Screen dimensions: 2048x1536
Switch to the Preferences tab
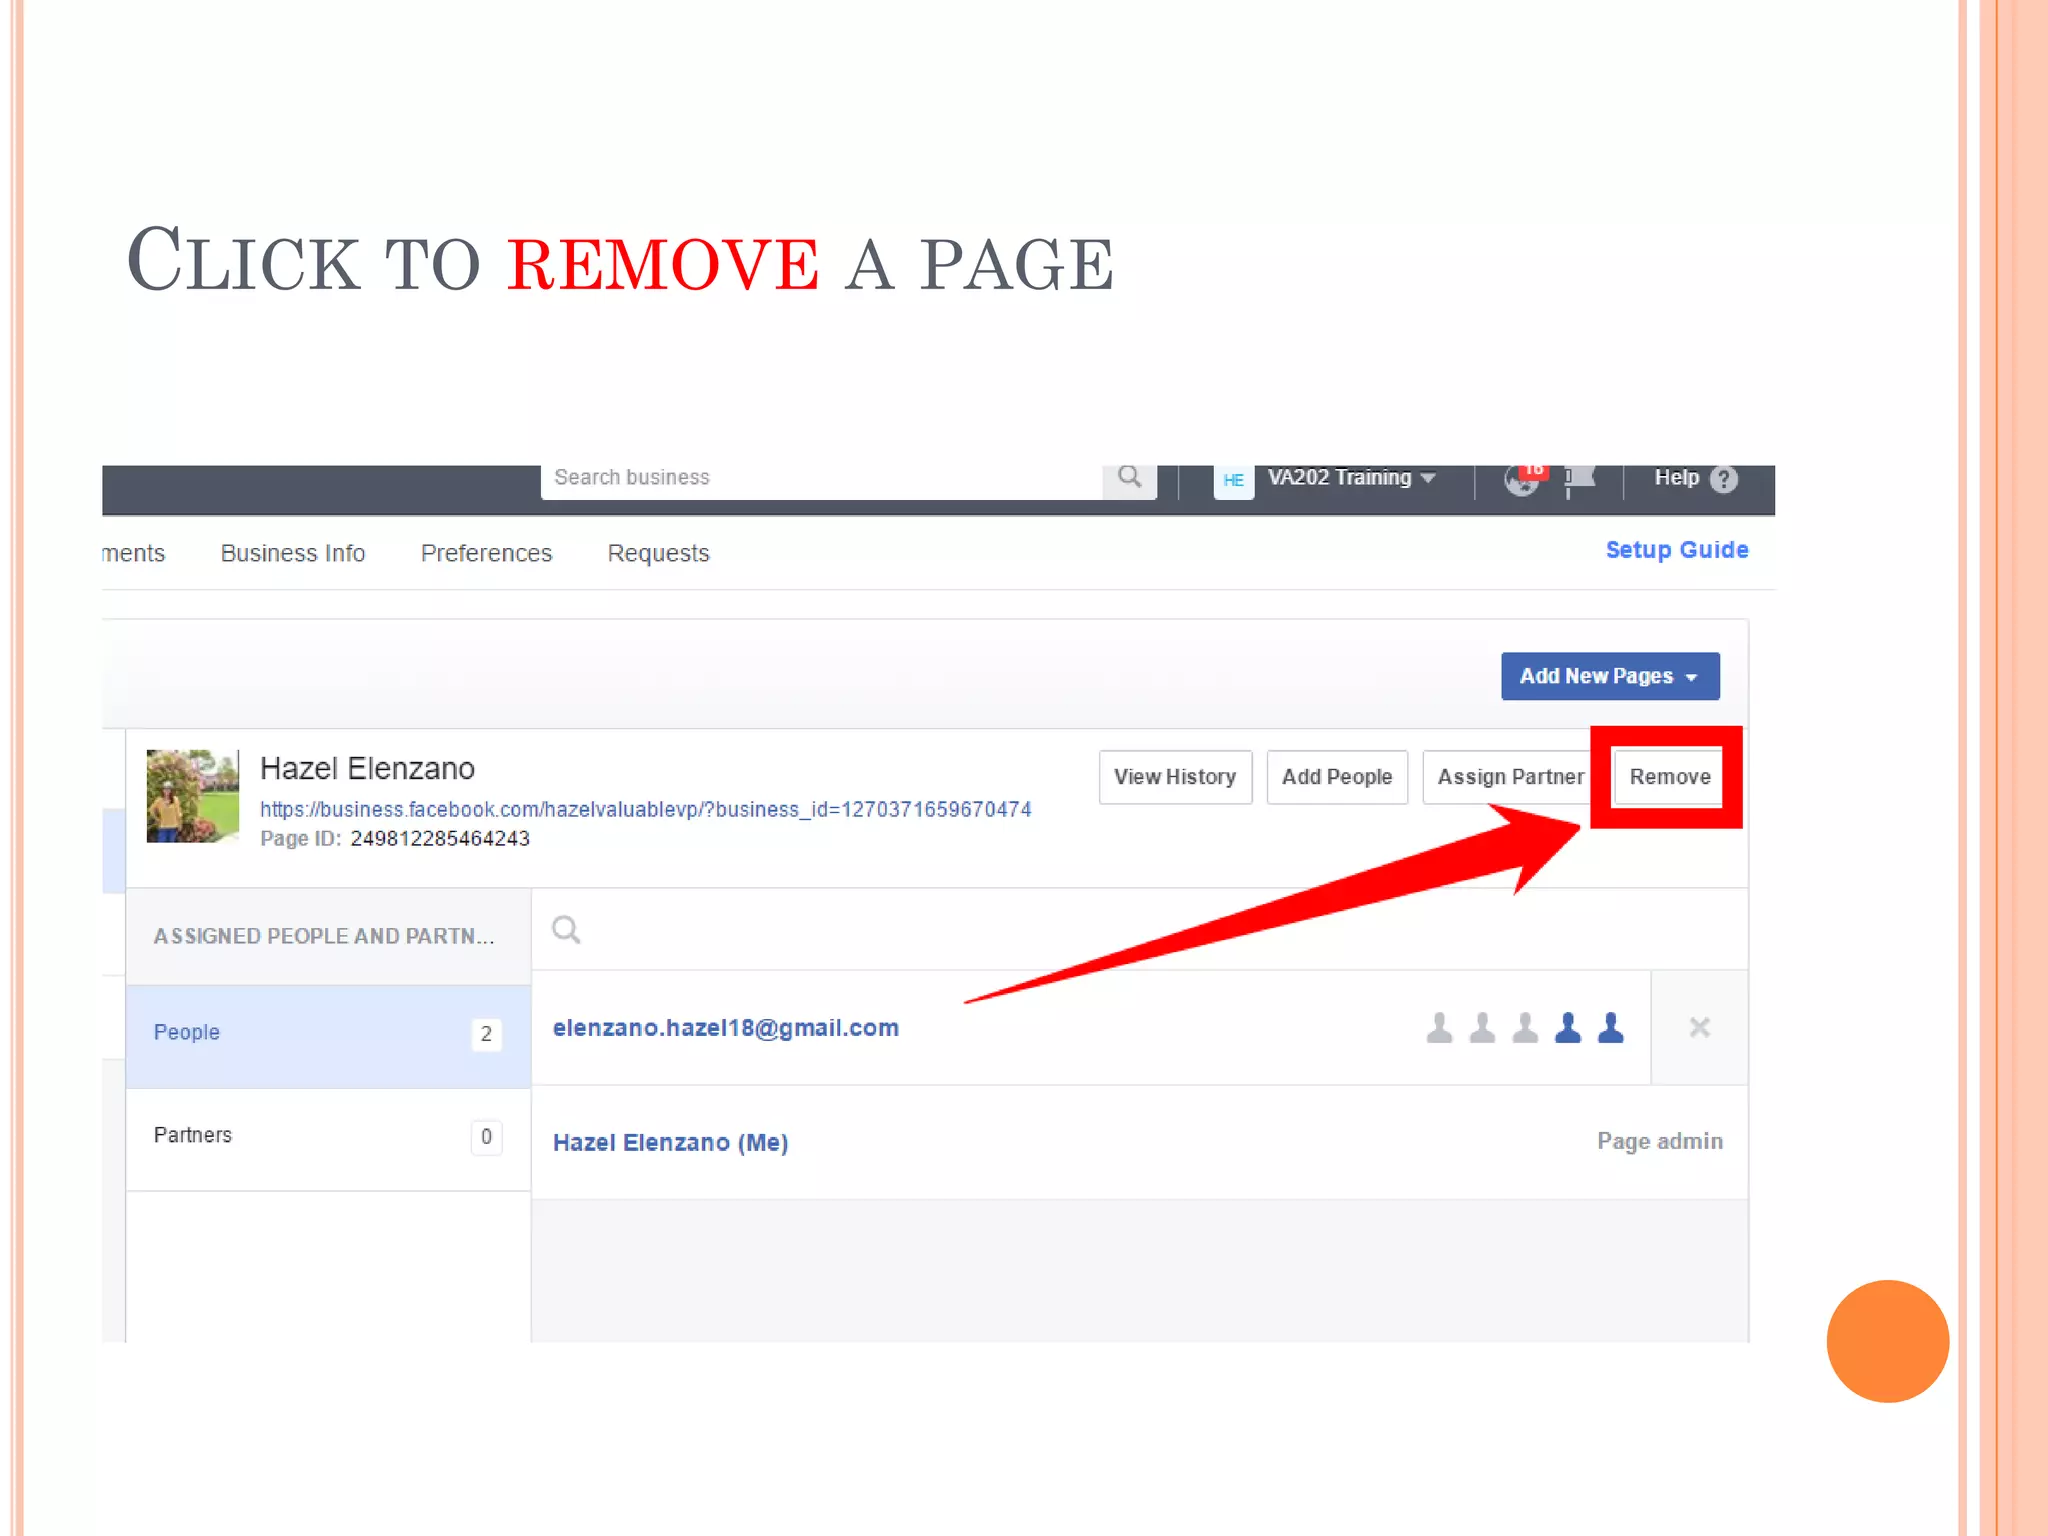[x=486, y=553]
